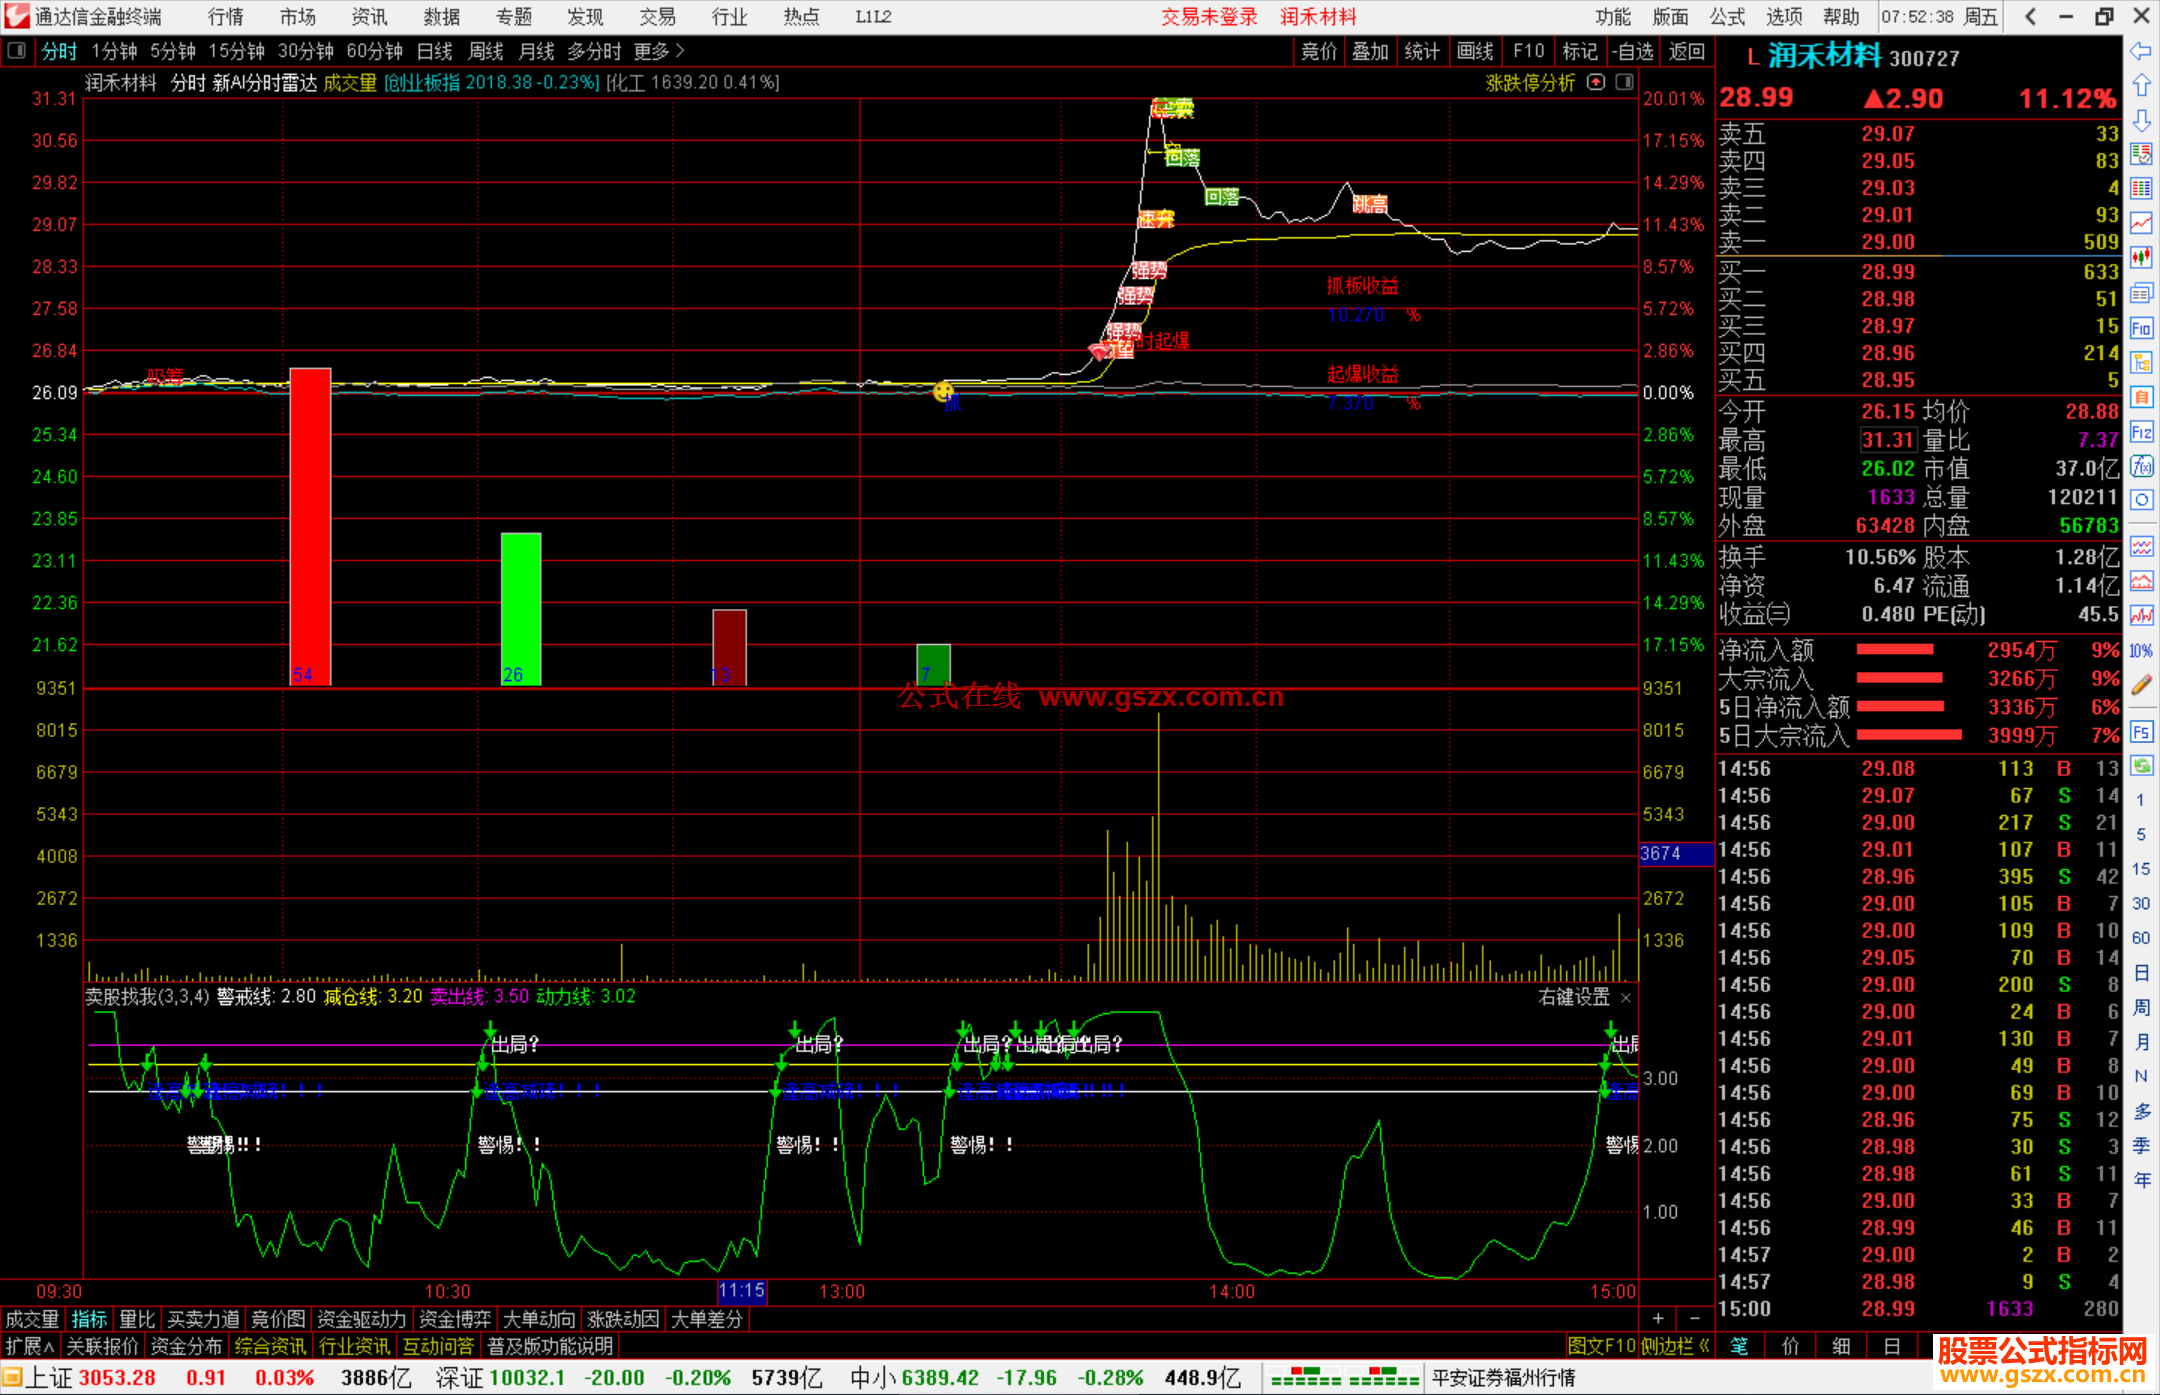Open the candlestick chart icon in sidebar

[x=2141, y=258]
